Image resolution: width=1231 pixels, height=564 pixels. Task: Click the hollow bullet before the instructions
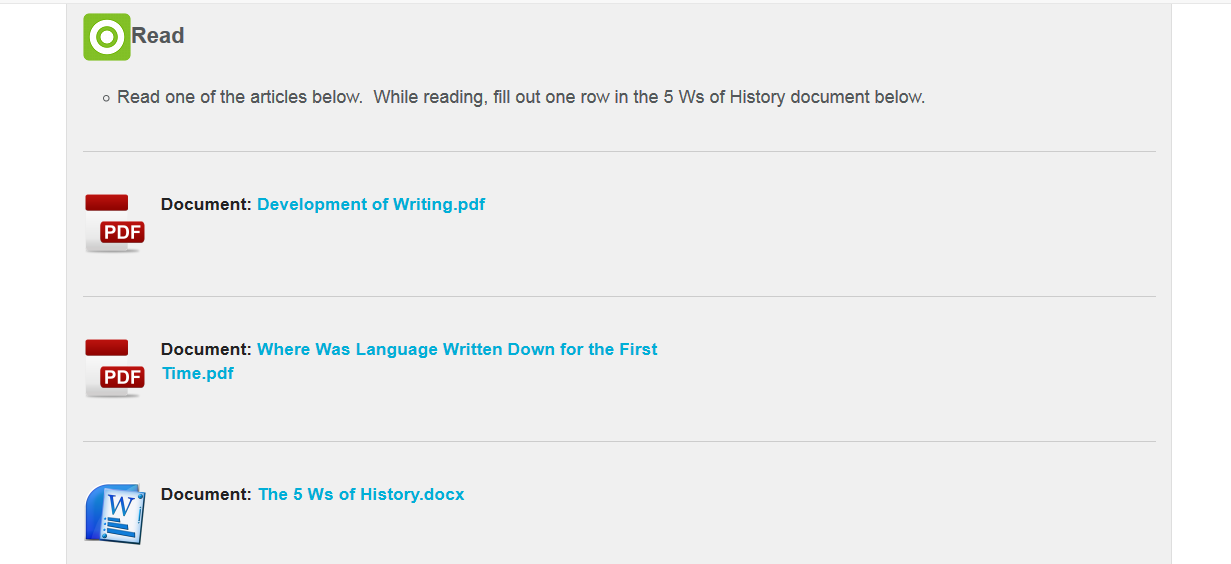tap(106, 98)
